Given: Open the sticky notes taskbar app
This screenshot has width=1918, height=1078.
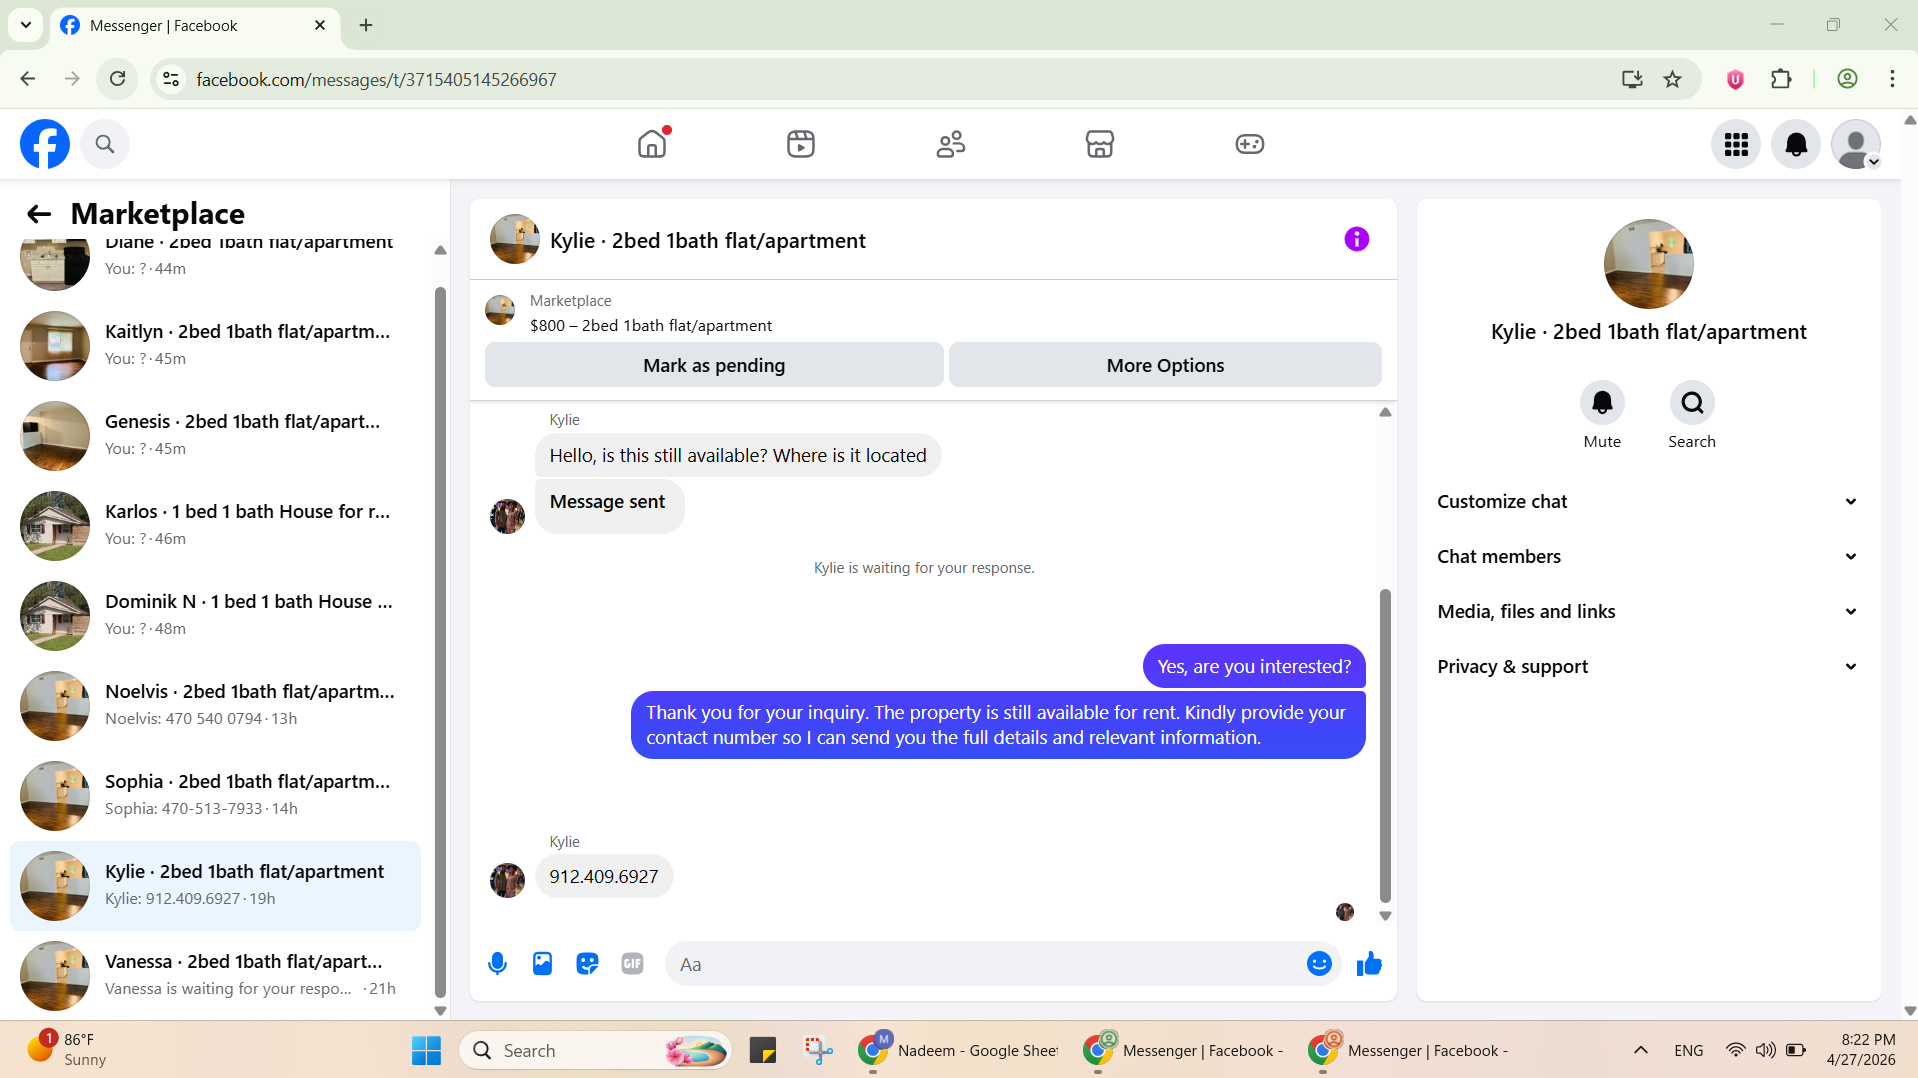Looking at the screenshot, I should coord(763,1050).
